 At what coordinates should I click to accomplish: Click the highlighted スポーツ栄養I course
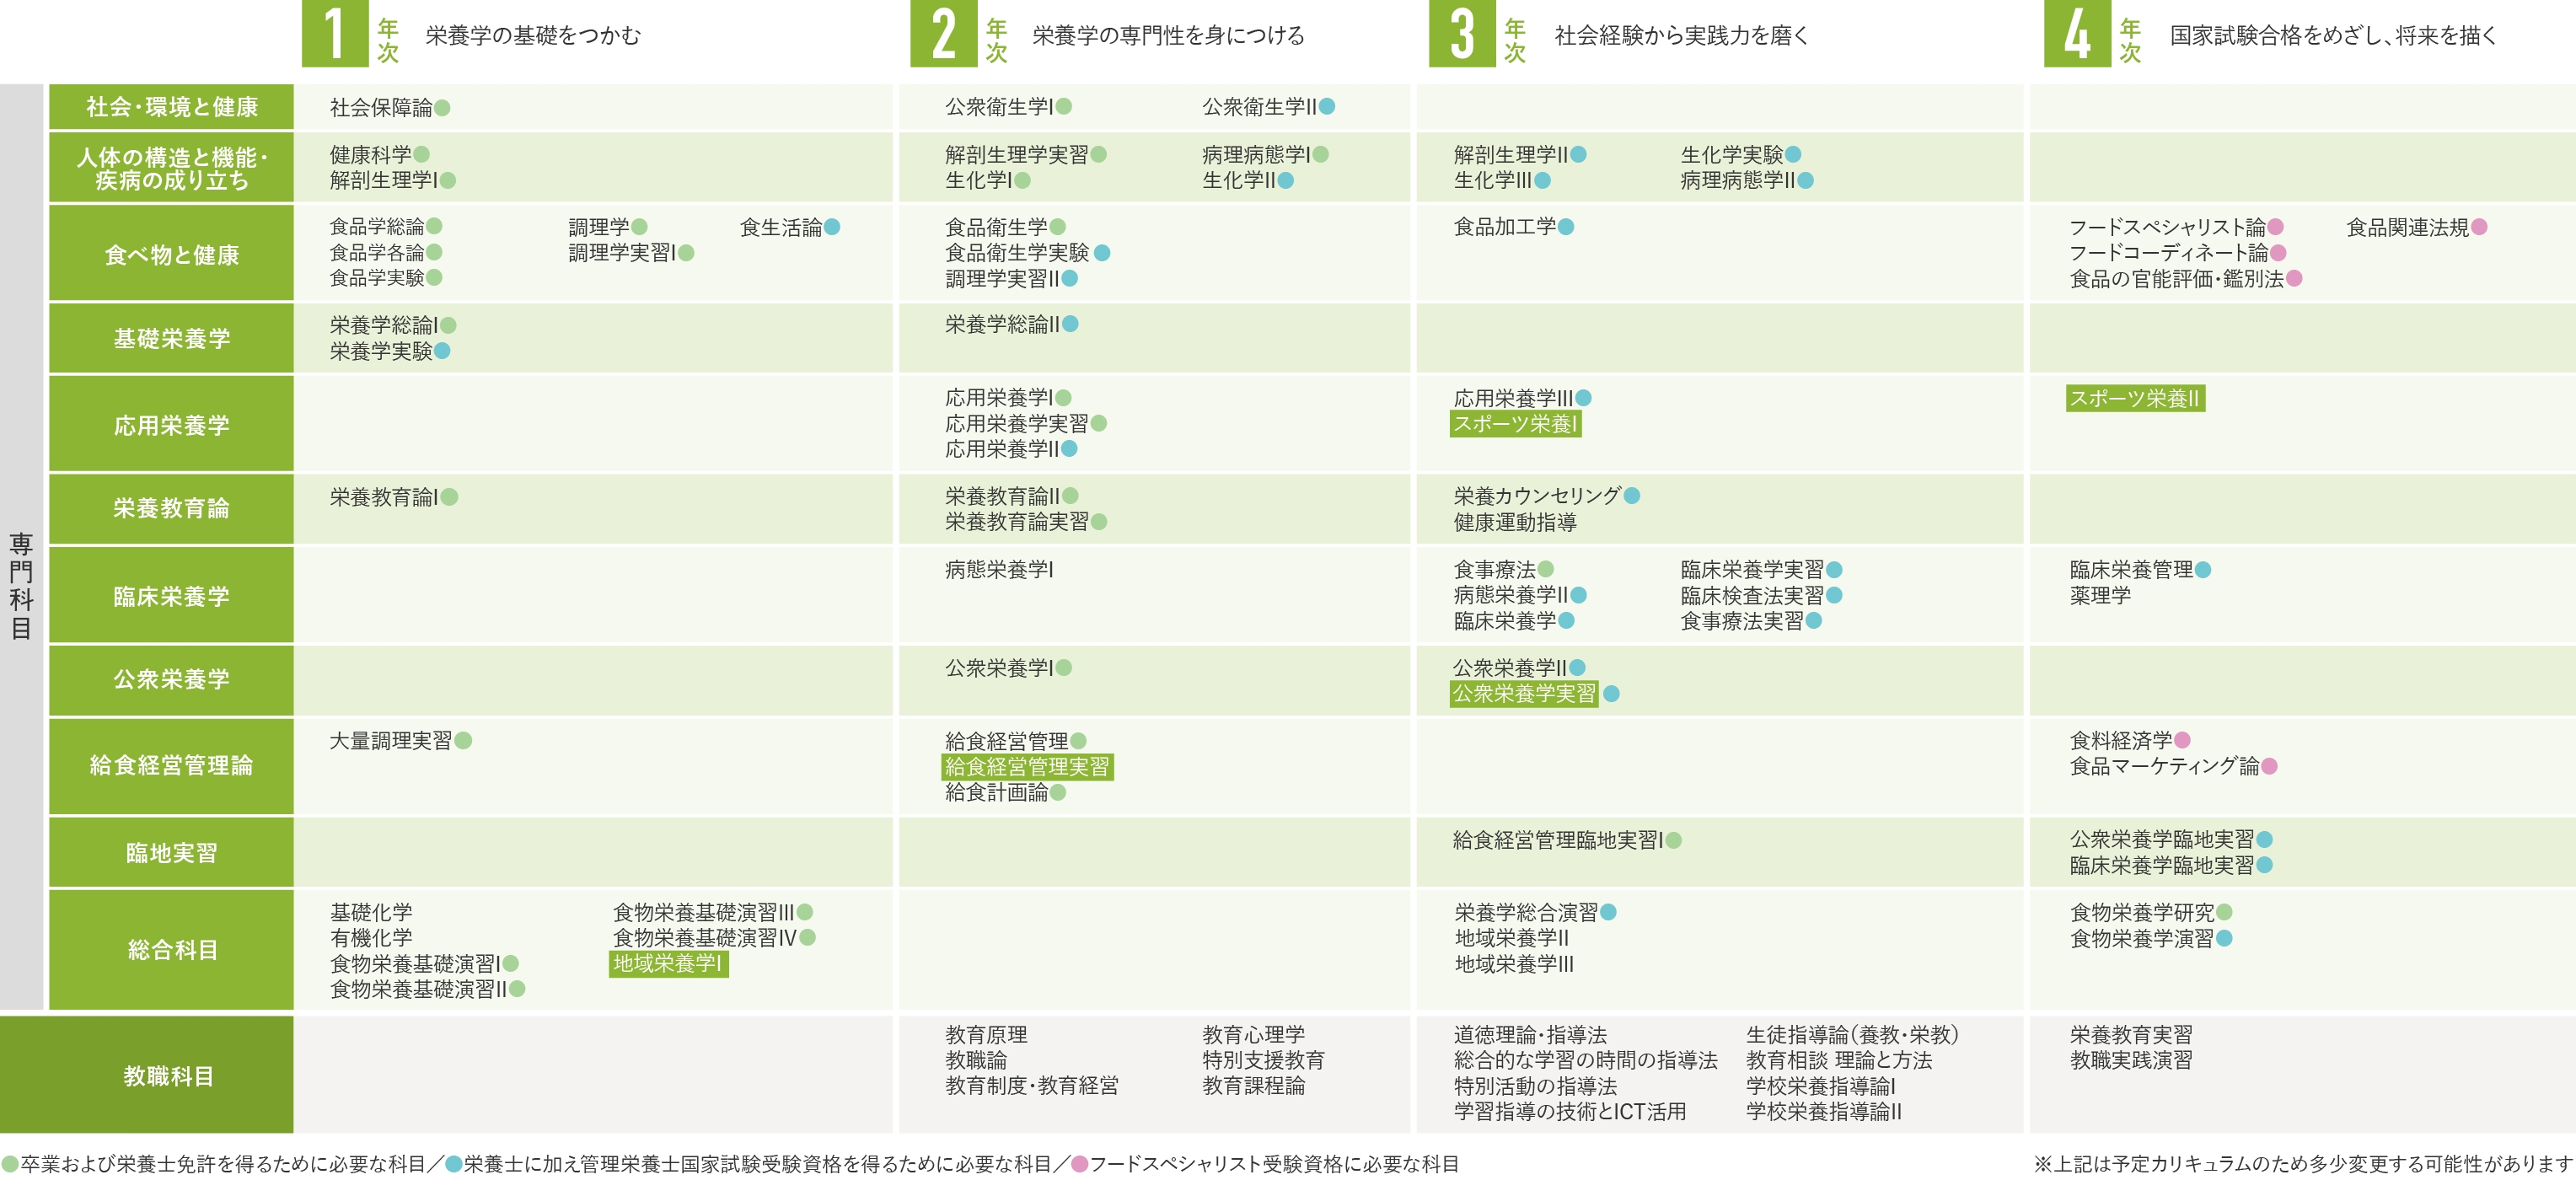pyautogui.click(x=1515, y=424)
